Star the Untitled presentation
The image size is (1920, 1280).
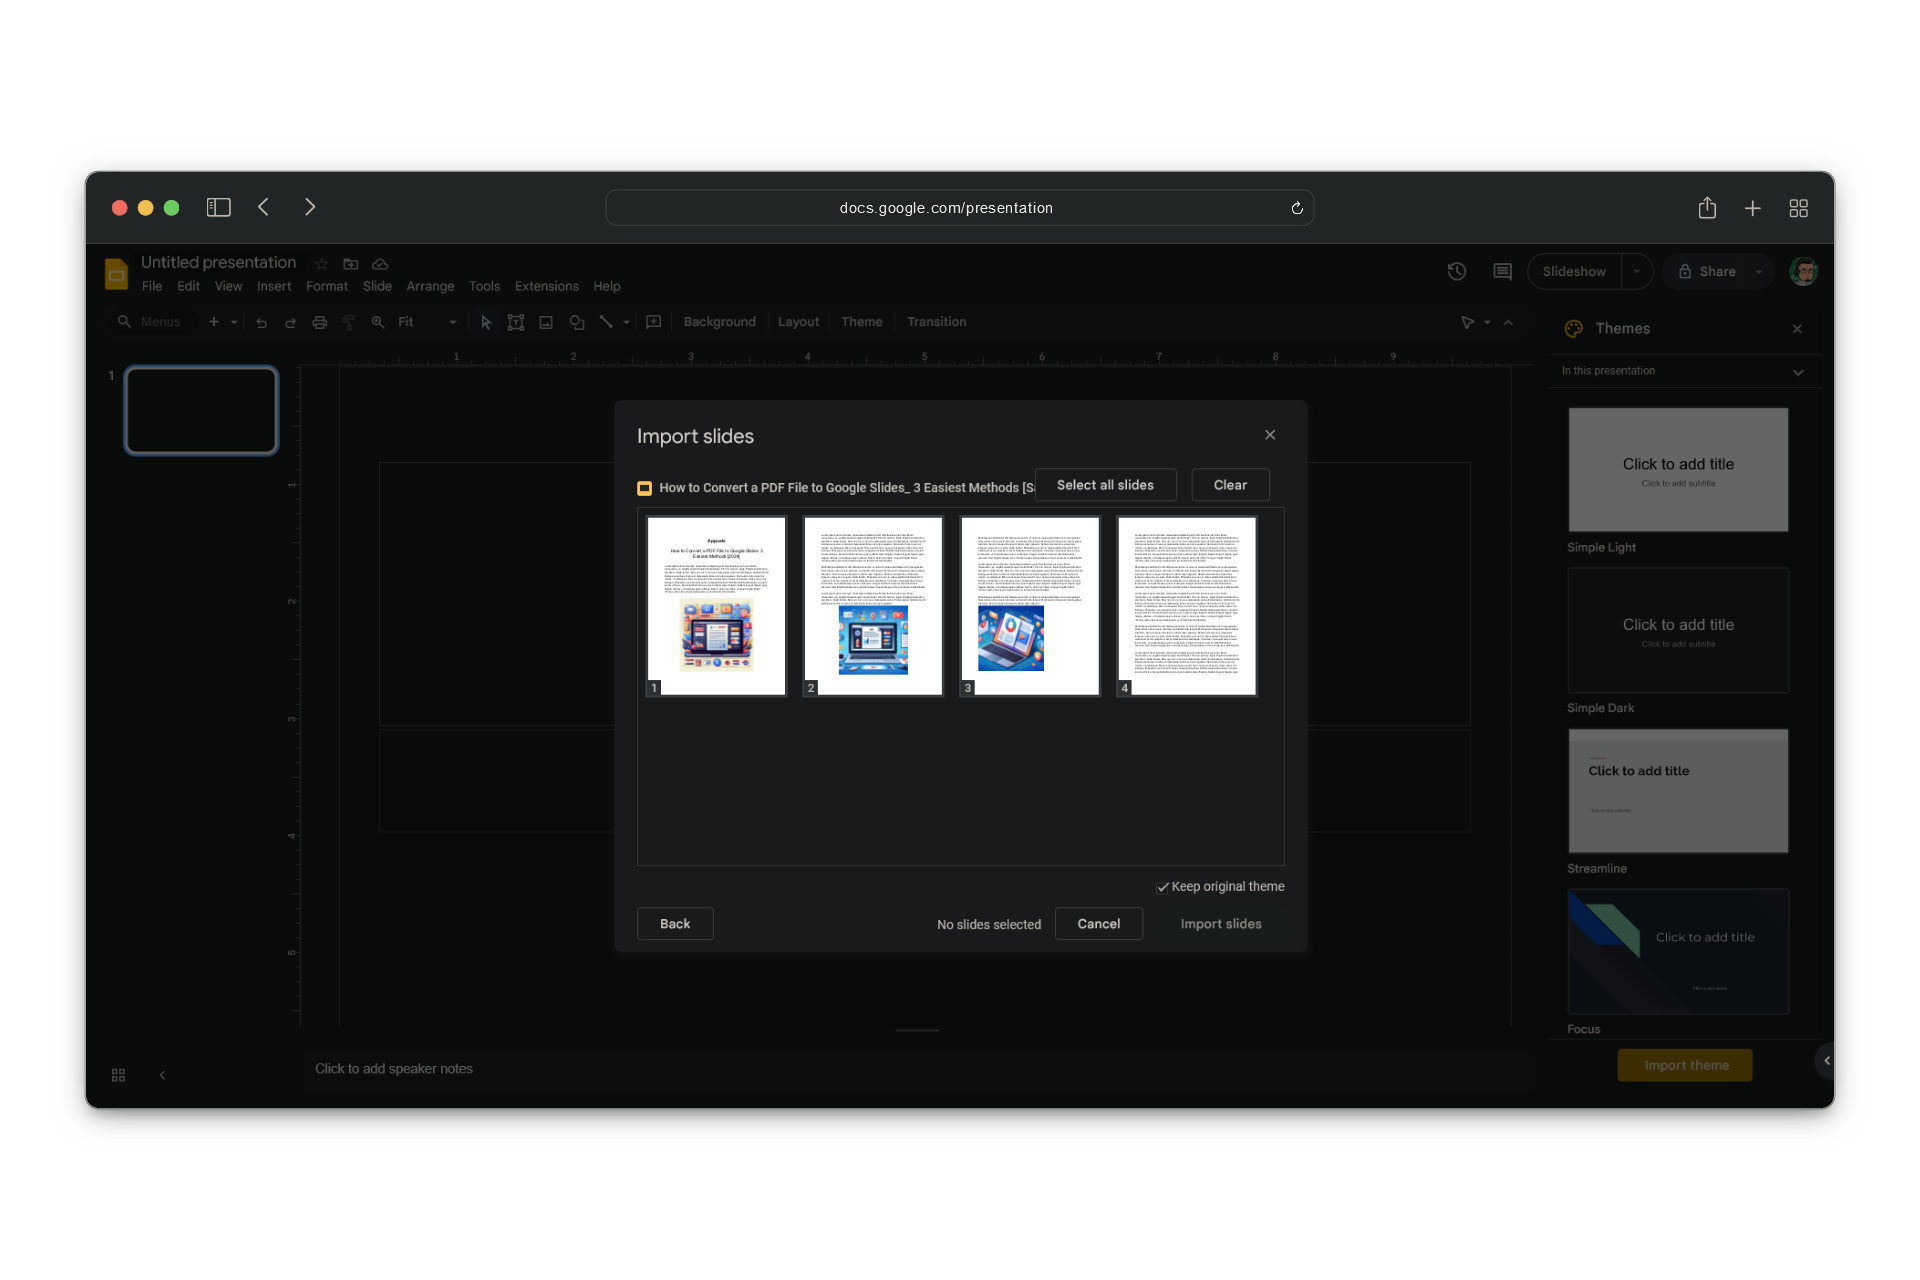pyautogui.click(x=321, y=264)
